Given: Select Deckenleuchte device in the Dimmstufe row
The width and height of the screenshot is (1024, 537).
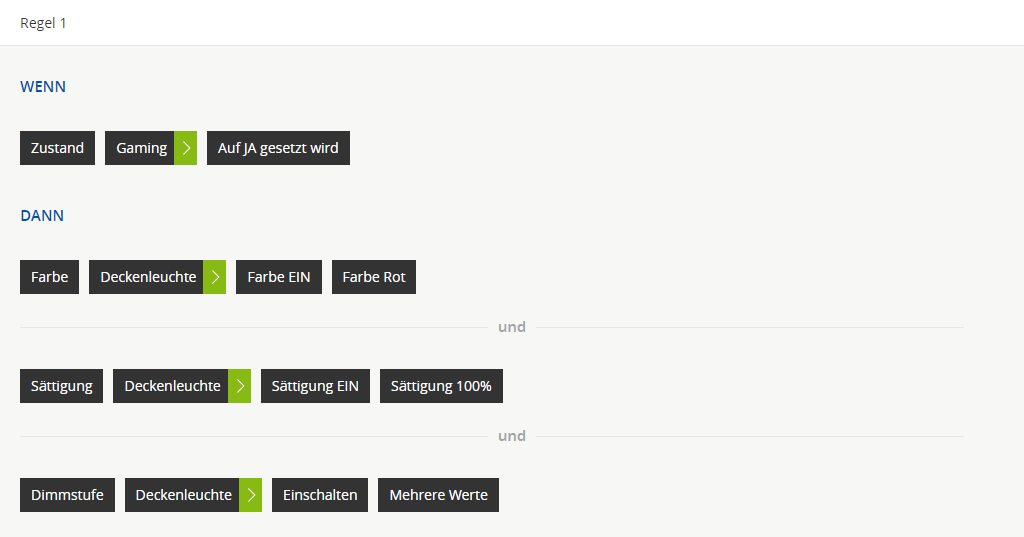Looking at the screenshot, I should coord(182,495).
